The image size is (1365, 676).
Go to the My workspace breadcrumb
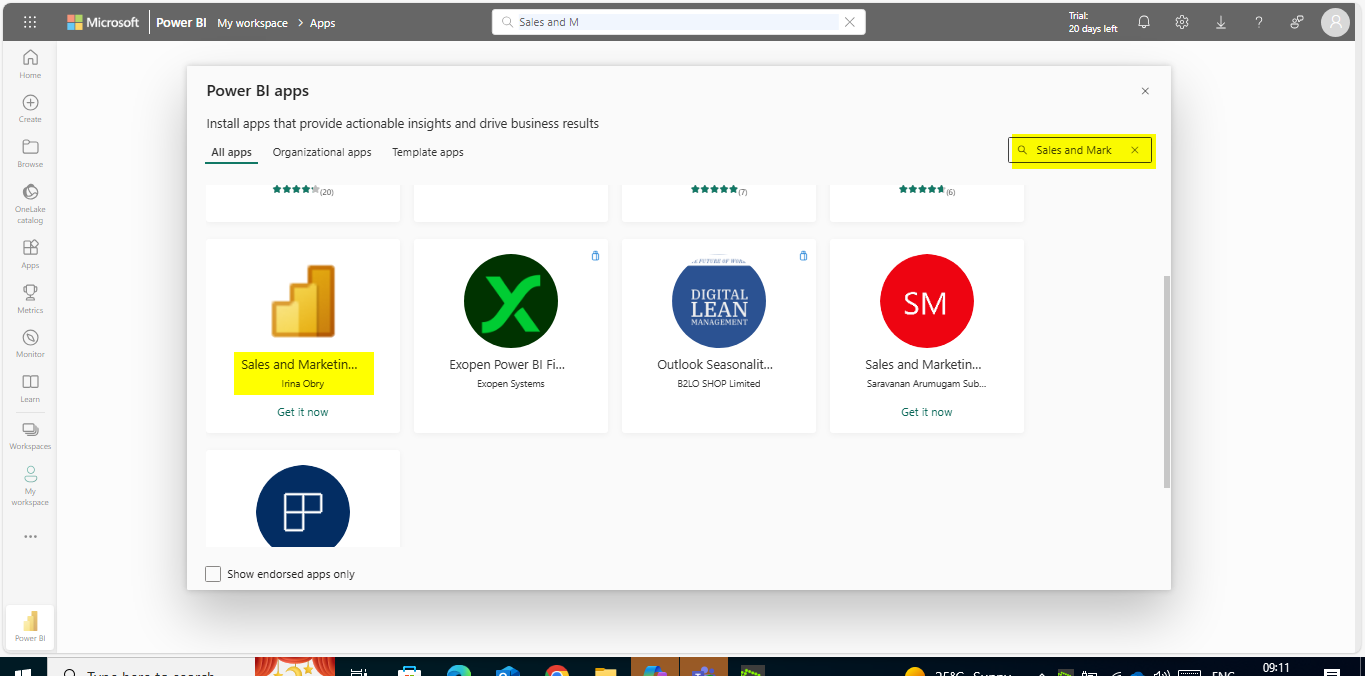(x=252, y=22)
